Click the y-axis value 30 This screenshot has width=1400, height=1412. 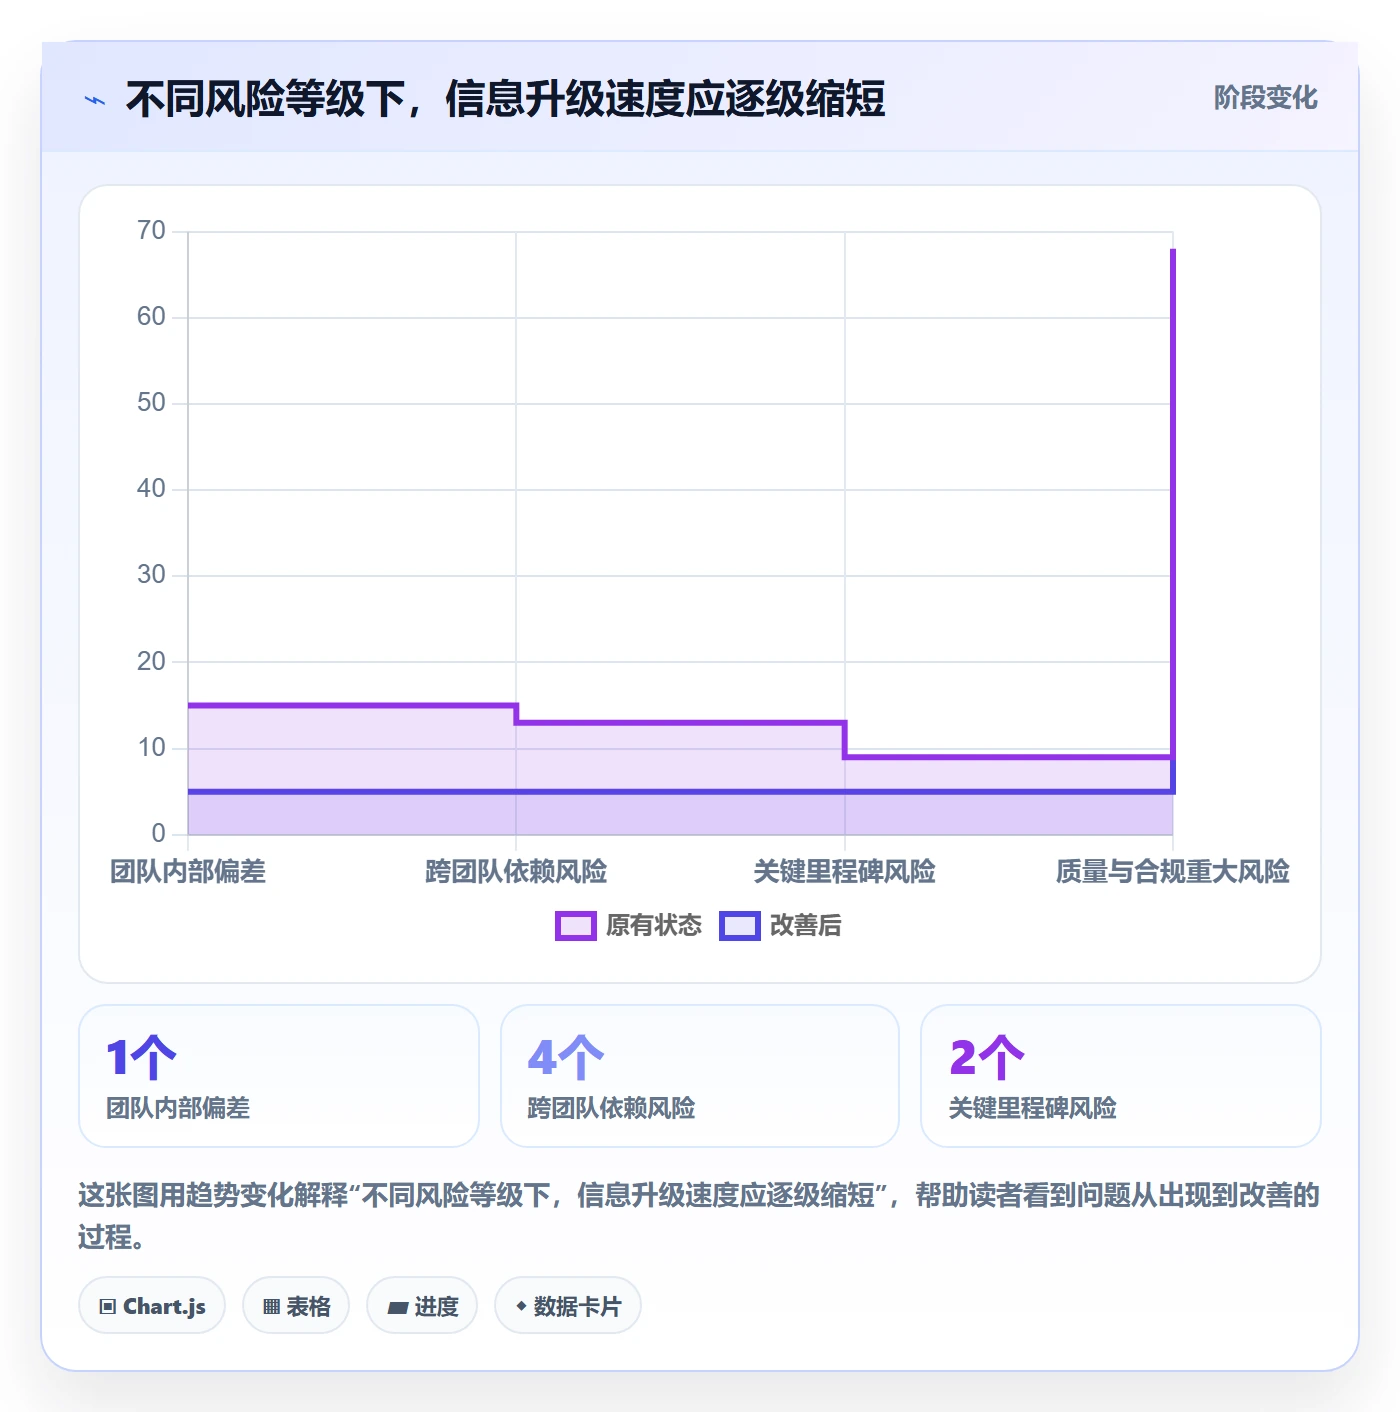tap(151, 575)
